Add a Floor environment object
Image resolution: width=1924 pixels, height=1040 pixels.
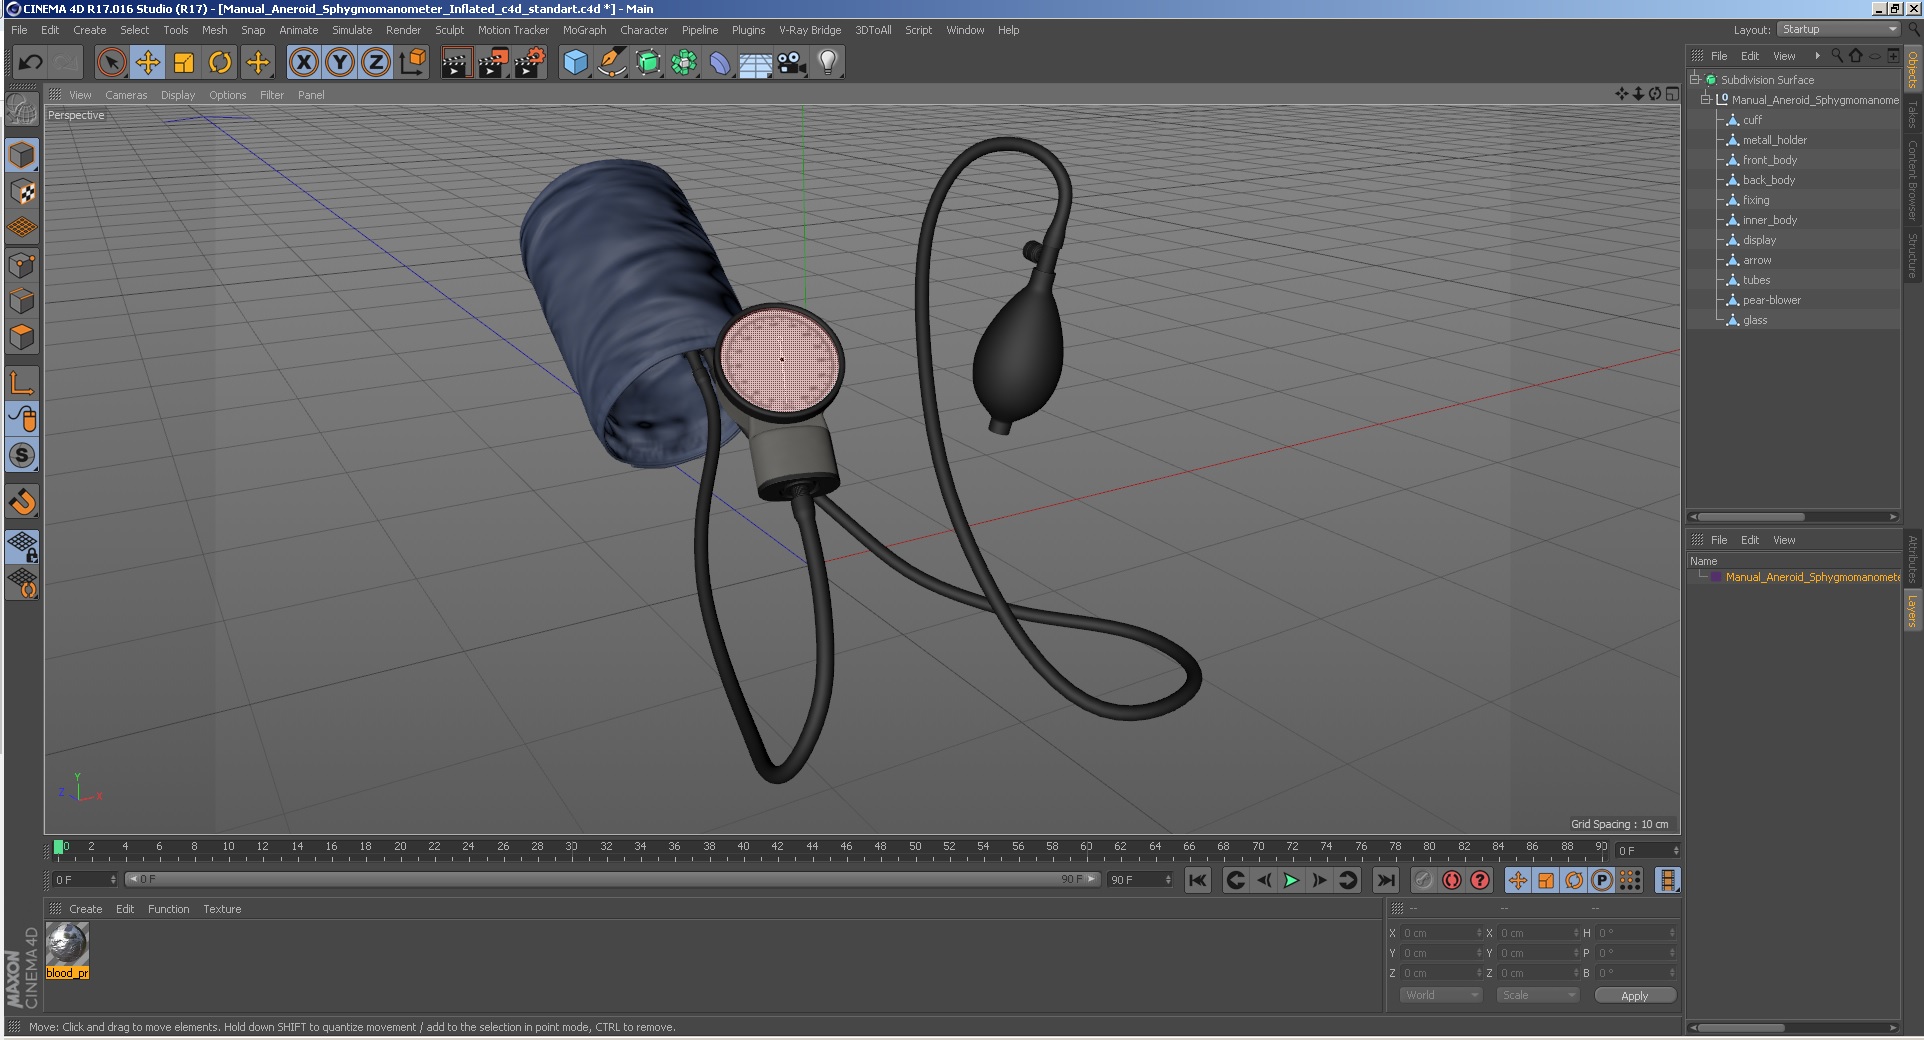click(756, 63)
